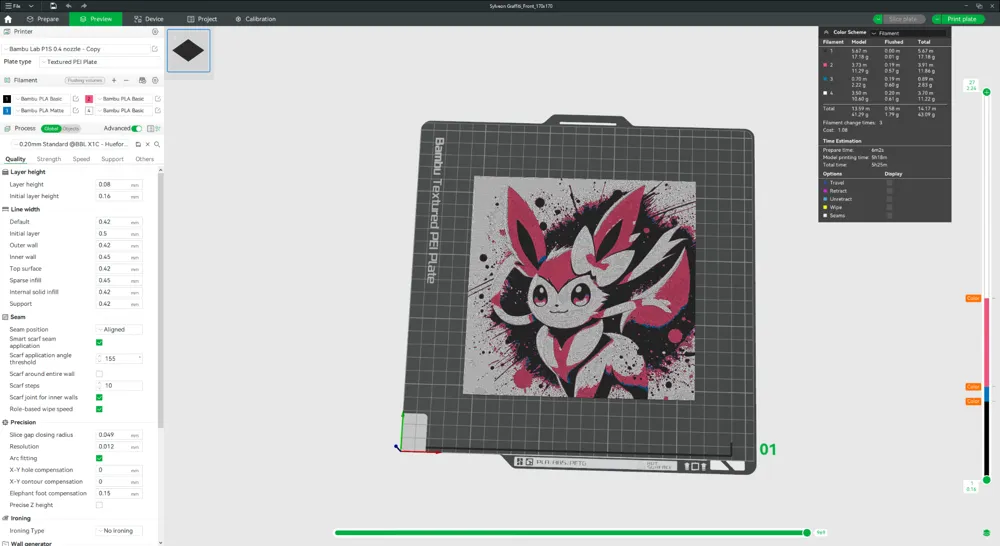Open the File menu
Image resolution: width=1000 pixels, height=546 pixels.
13,6
